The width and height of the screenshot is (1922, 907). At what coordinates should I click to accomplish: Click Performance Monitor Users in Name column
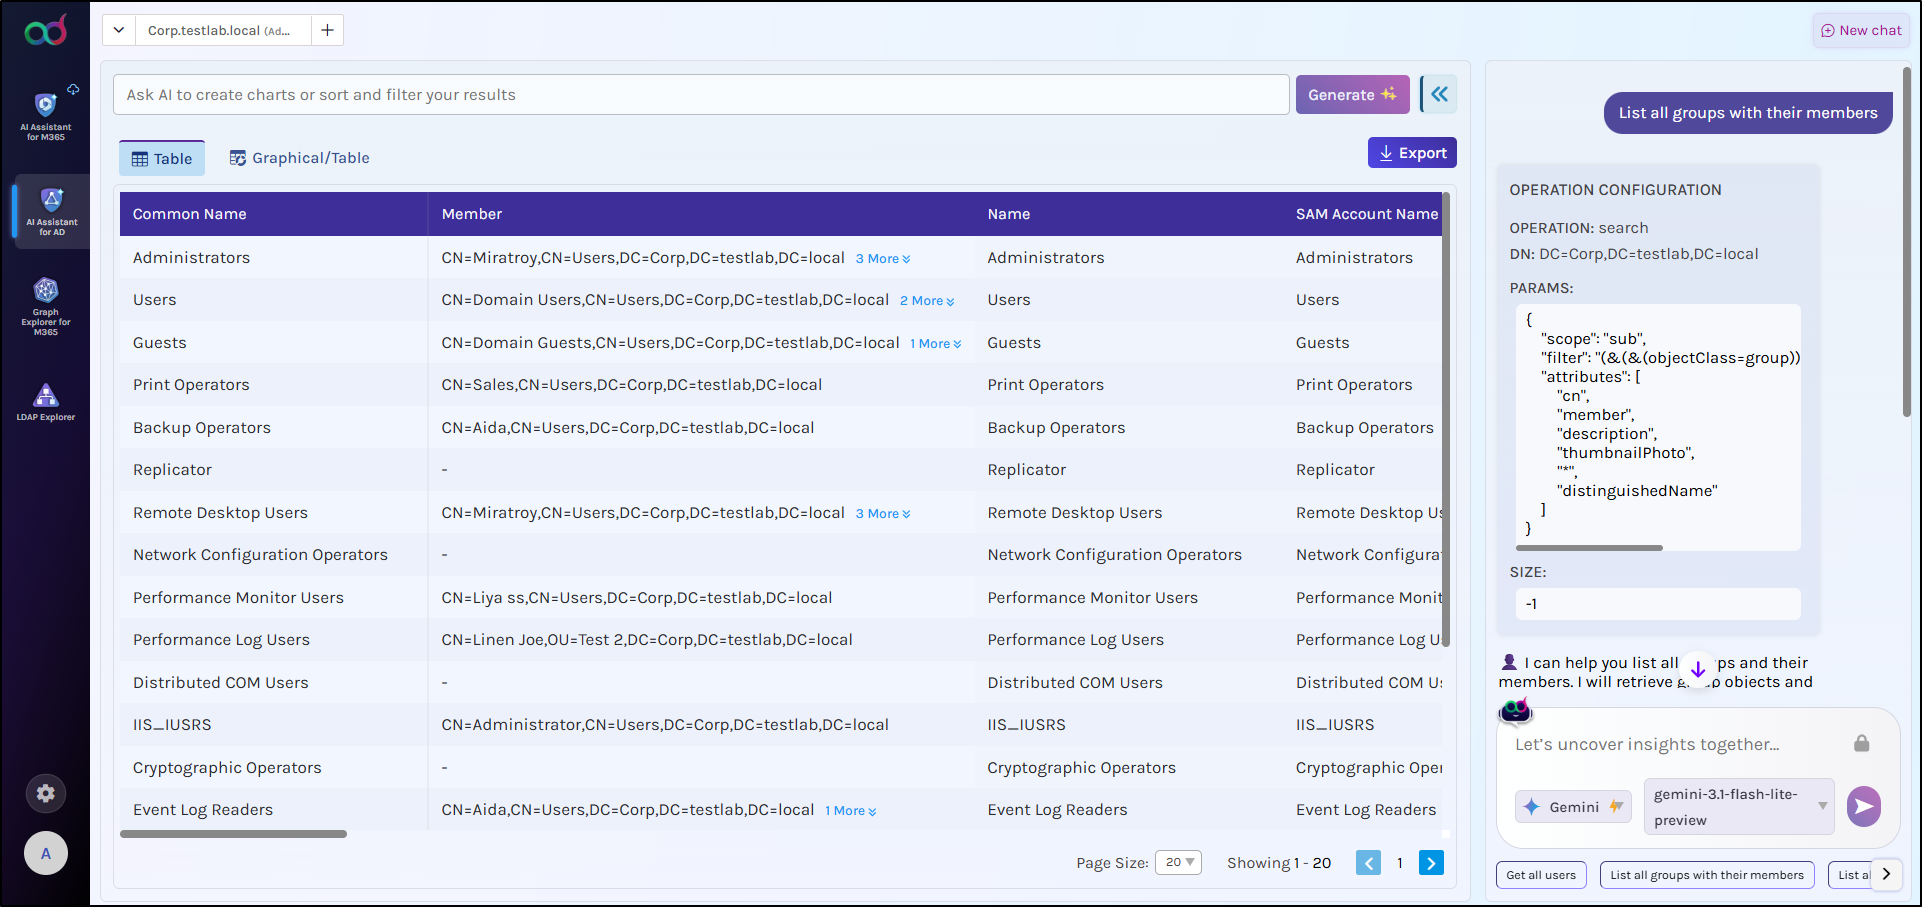click(x=1092, y=598)
